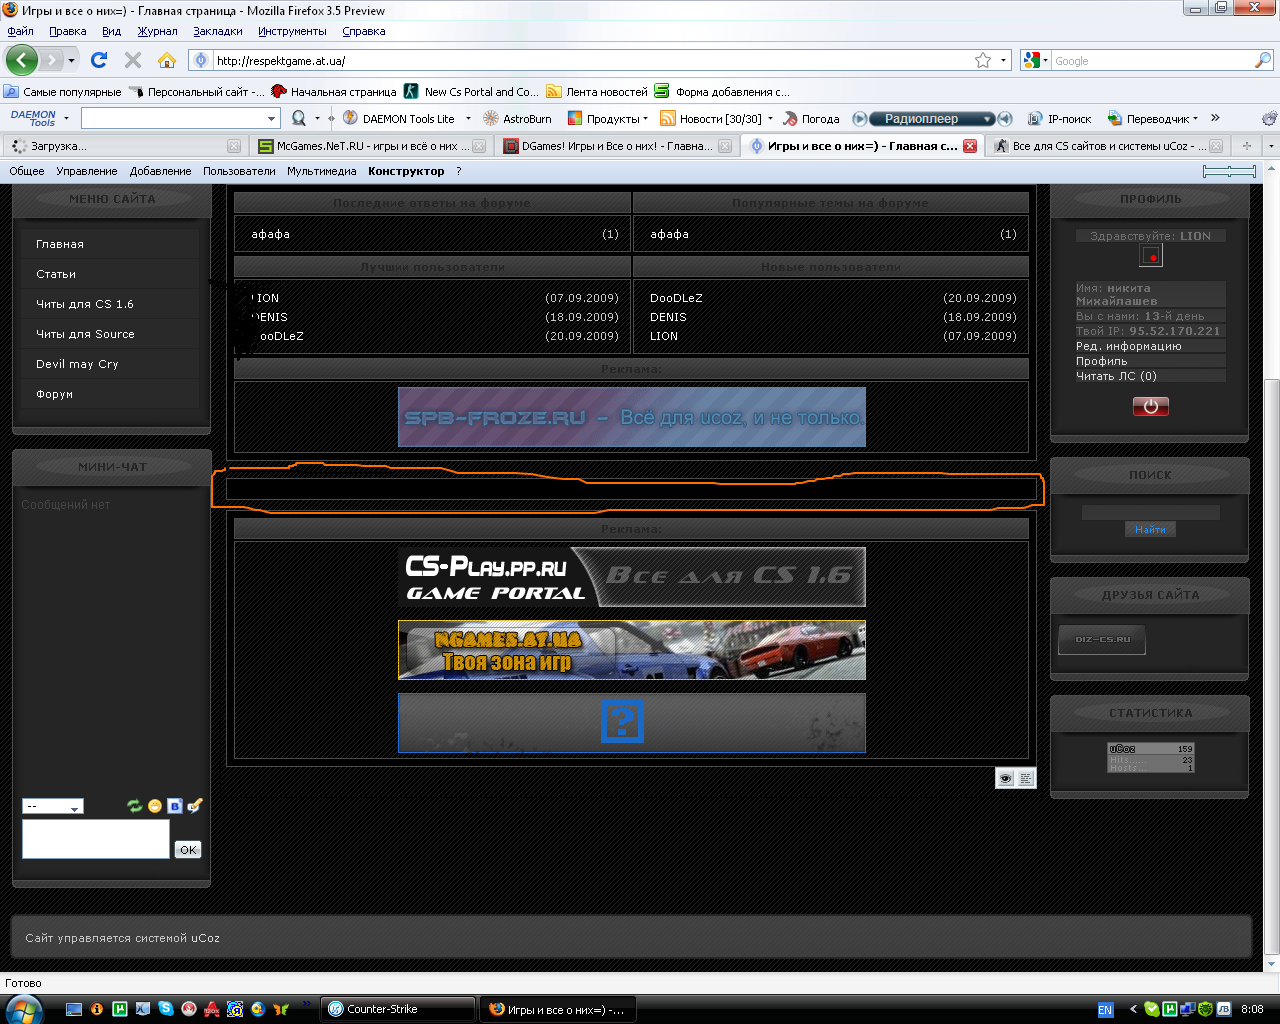This screenshot has width=1280, height=1024.
Task: Open the Погода weather toolbar item
Action: 811,118
